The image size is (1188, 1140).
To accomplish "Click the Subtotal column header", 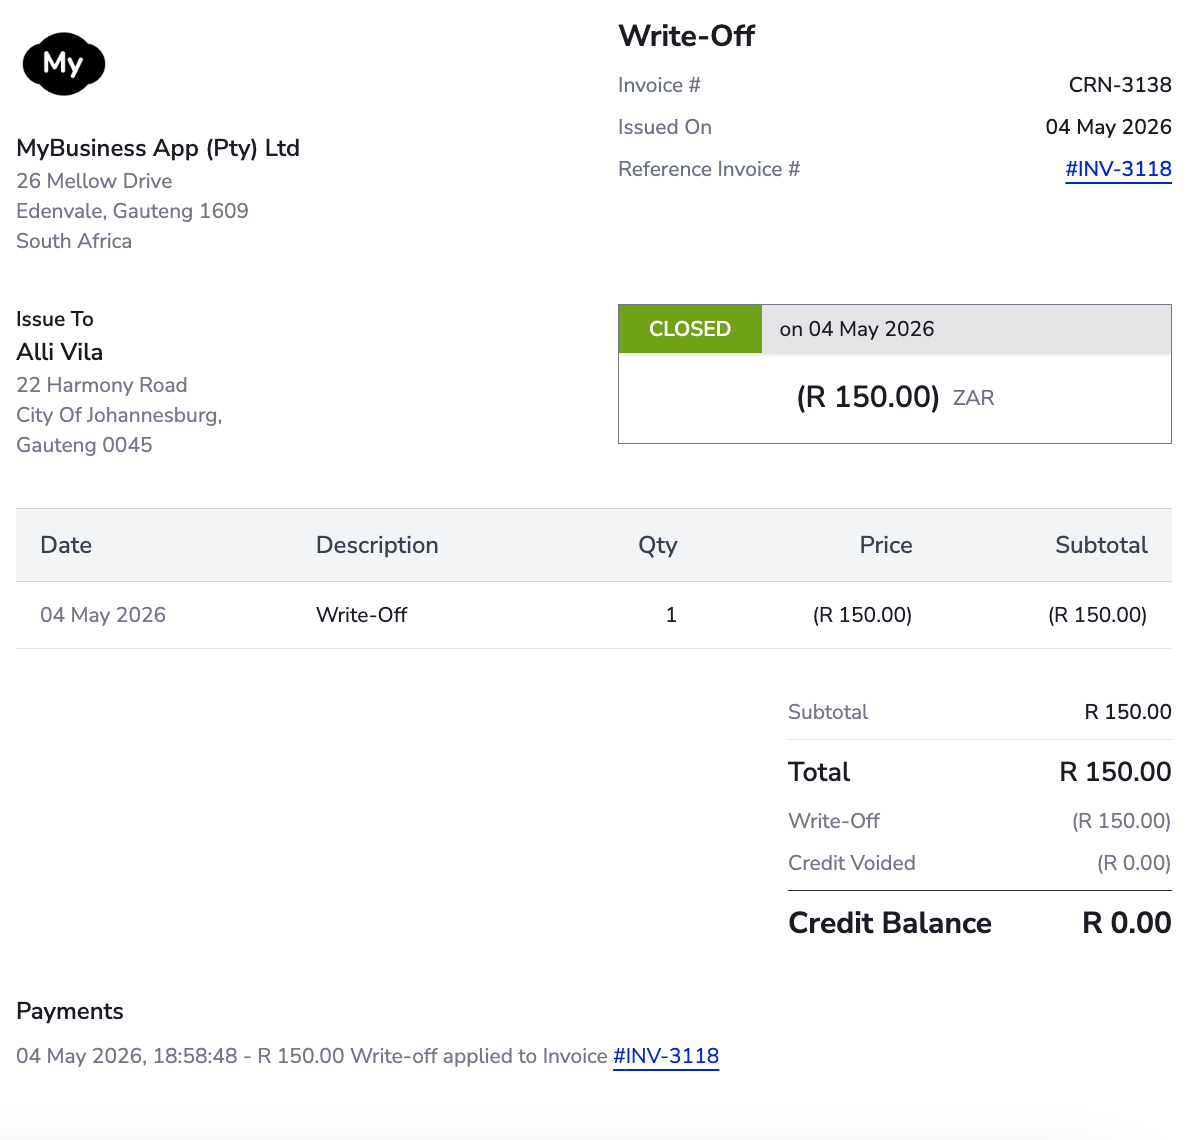I will (1102, 545).
